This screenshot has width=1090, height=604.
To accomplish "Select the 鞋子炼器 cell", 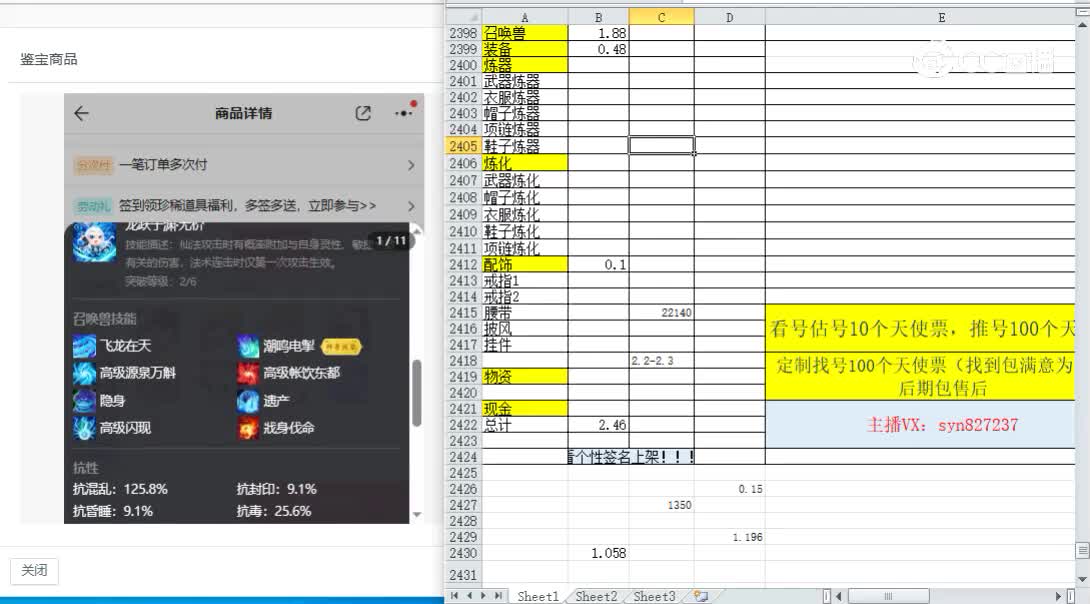I will [x=525, y=146].
